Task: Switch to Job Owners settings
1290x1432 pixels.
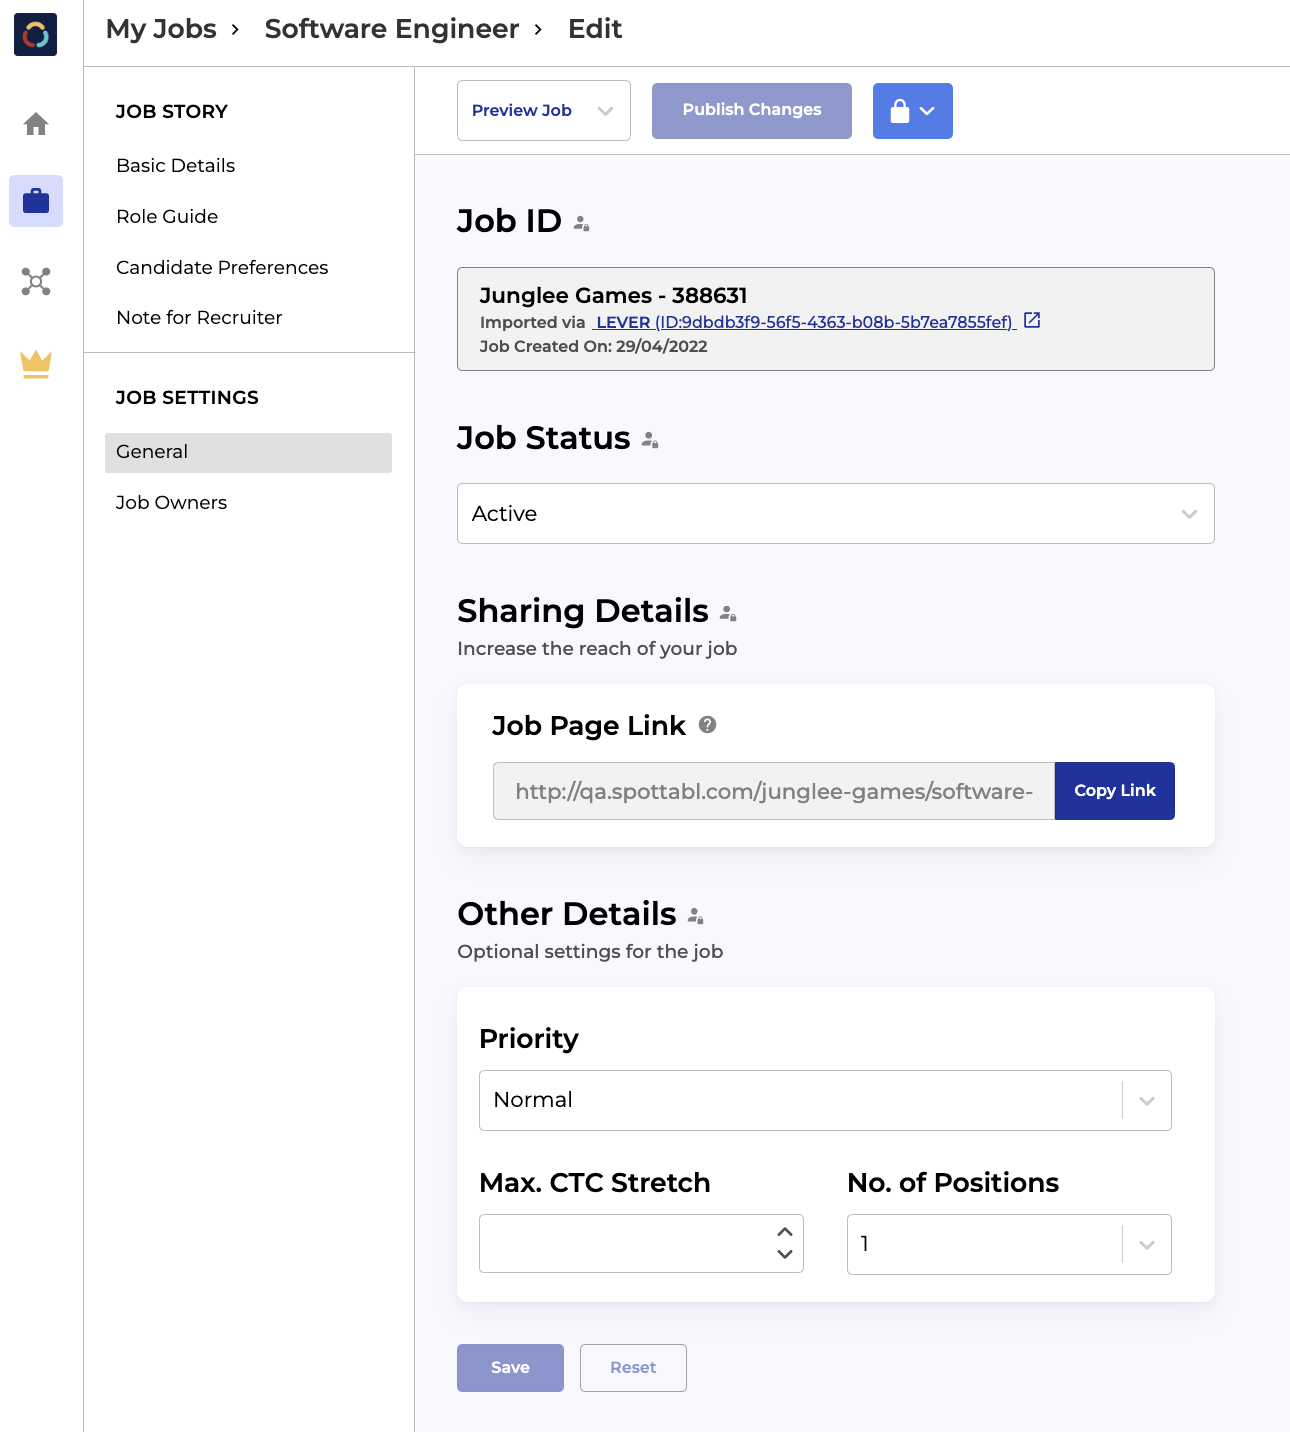Action: coord(171,502)
